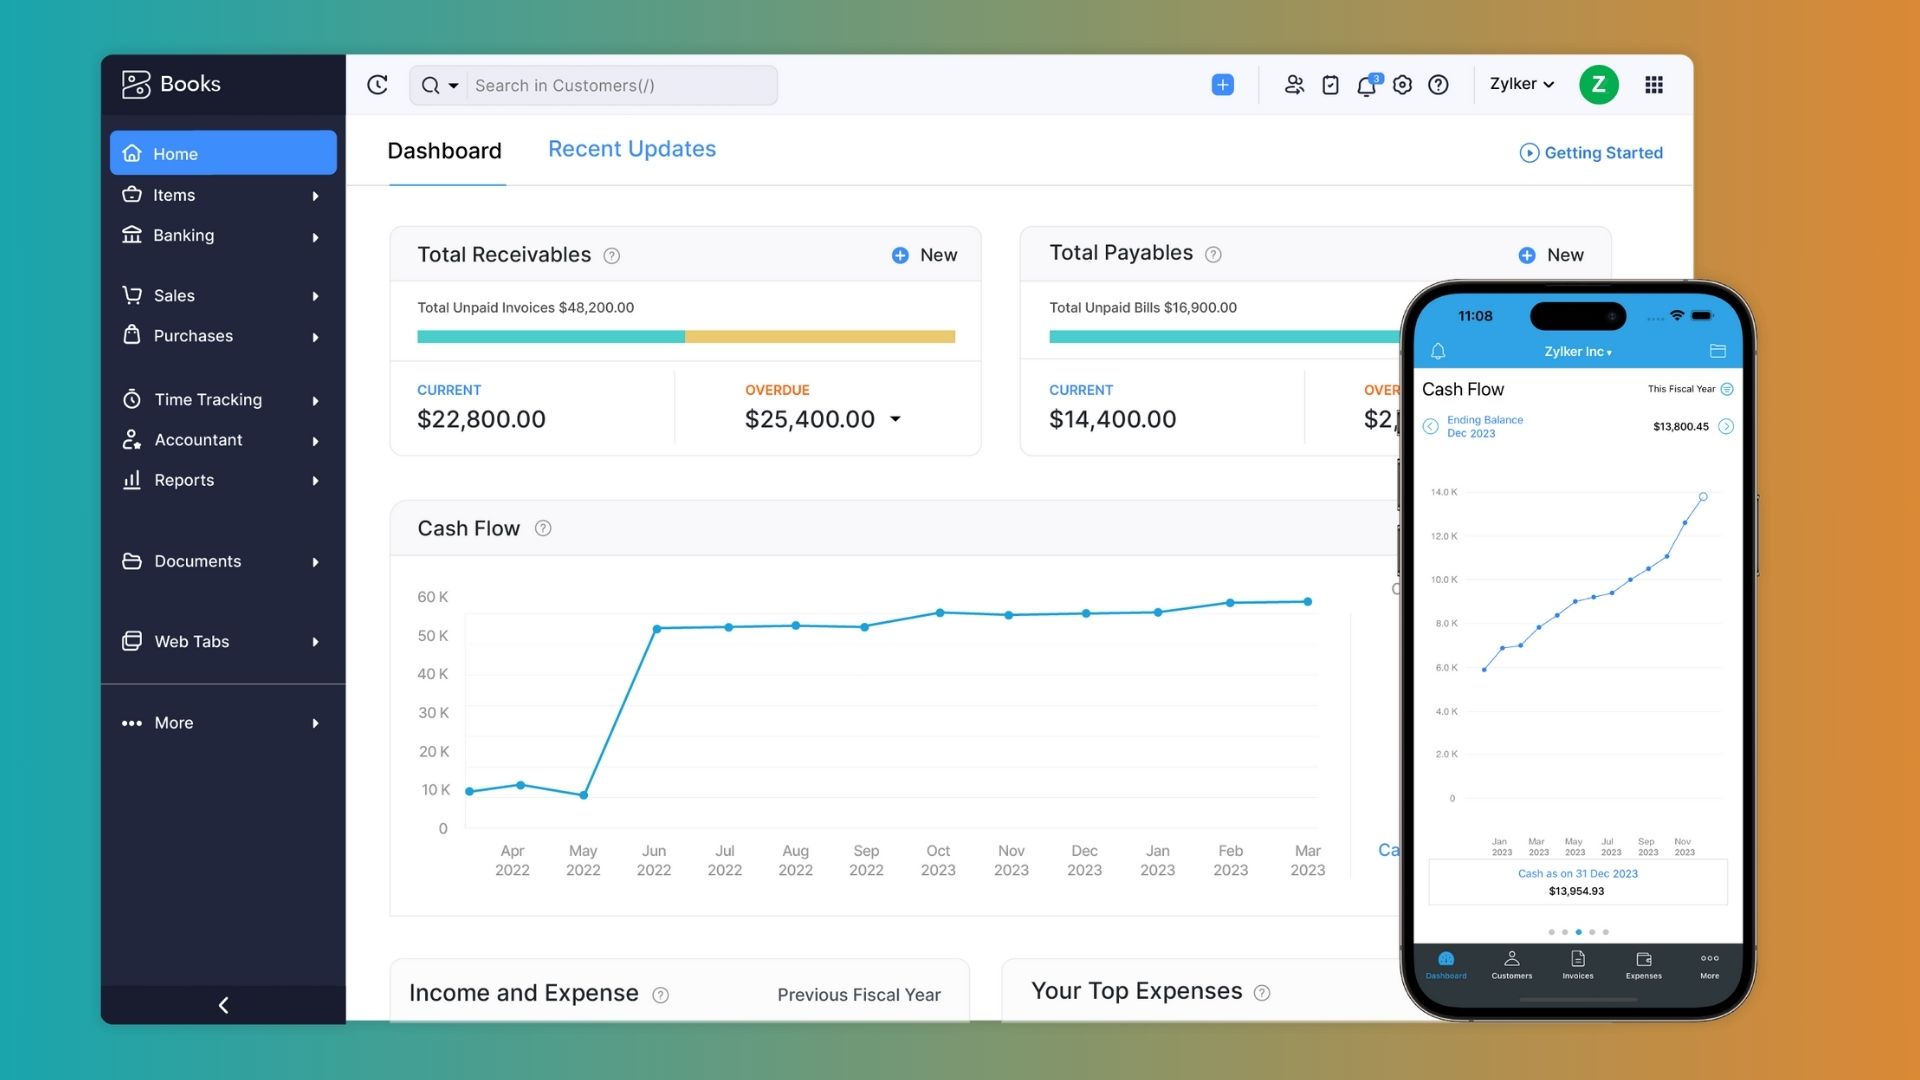Screen dimensions: 1920x1080
Task: Click Total Unpaid Invoices $48,200.00 text
Action: point(526,308)
